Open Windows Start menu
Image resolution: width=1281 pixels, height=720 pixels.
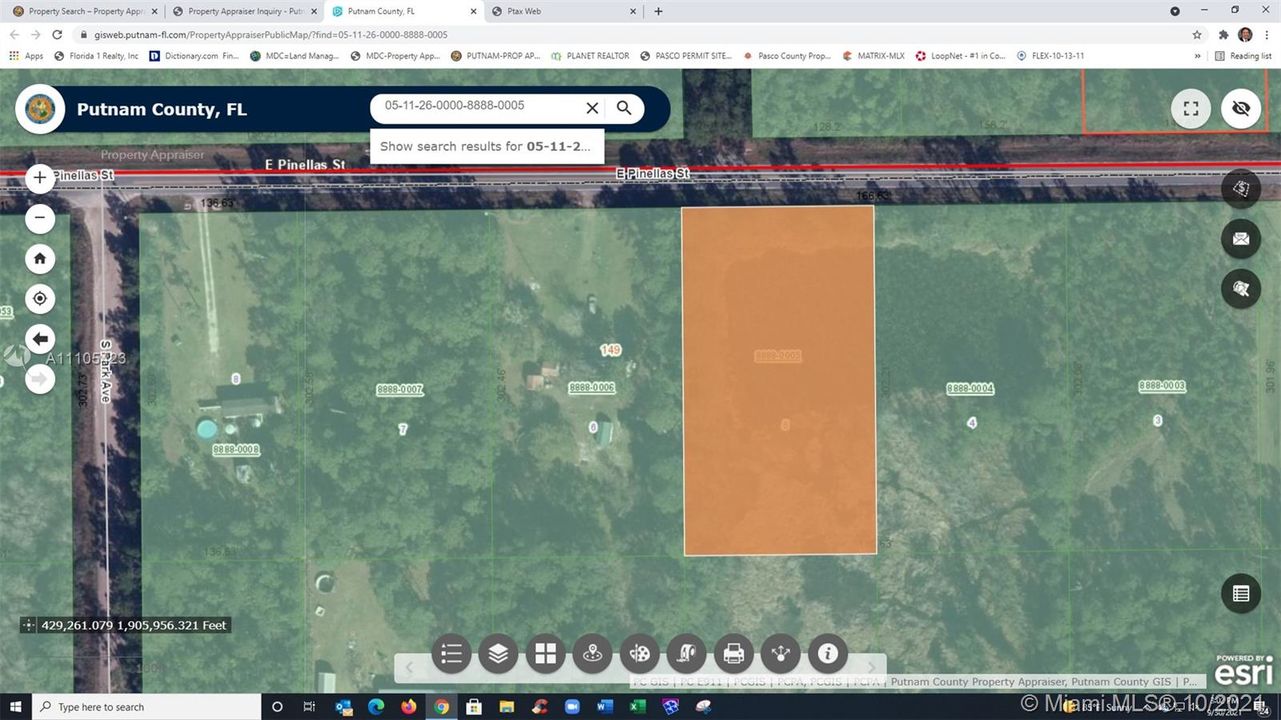point(16,707)
